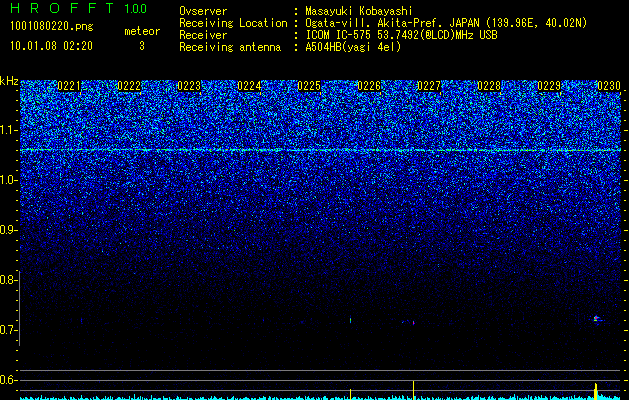Click the version number 1.0.0

(135, 9)
